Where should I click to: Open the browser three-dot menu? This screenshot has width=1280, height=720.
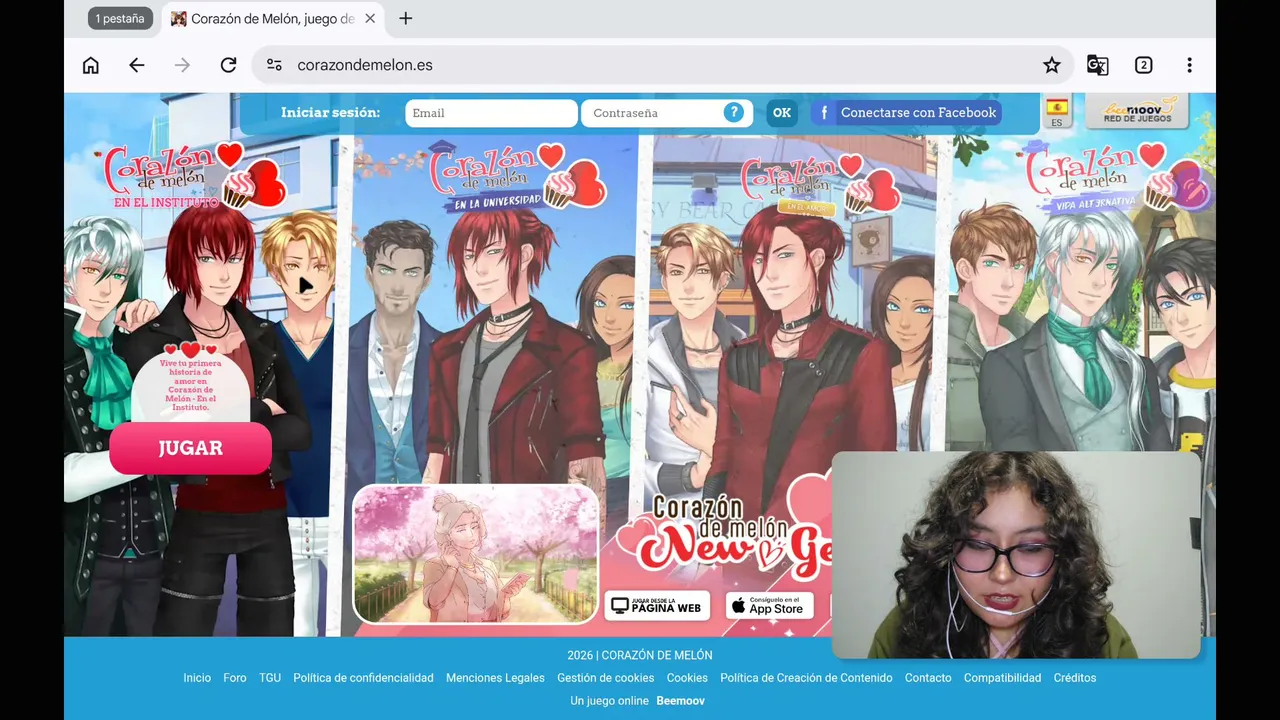tap(1189, 65)
